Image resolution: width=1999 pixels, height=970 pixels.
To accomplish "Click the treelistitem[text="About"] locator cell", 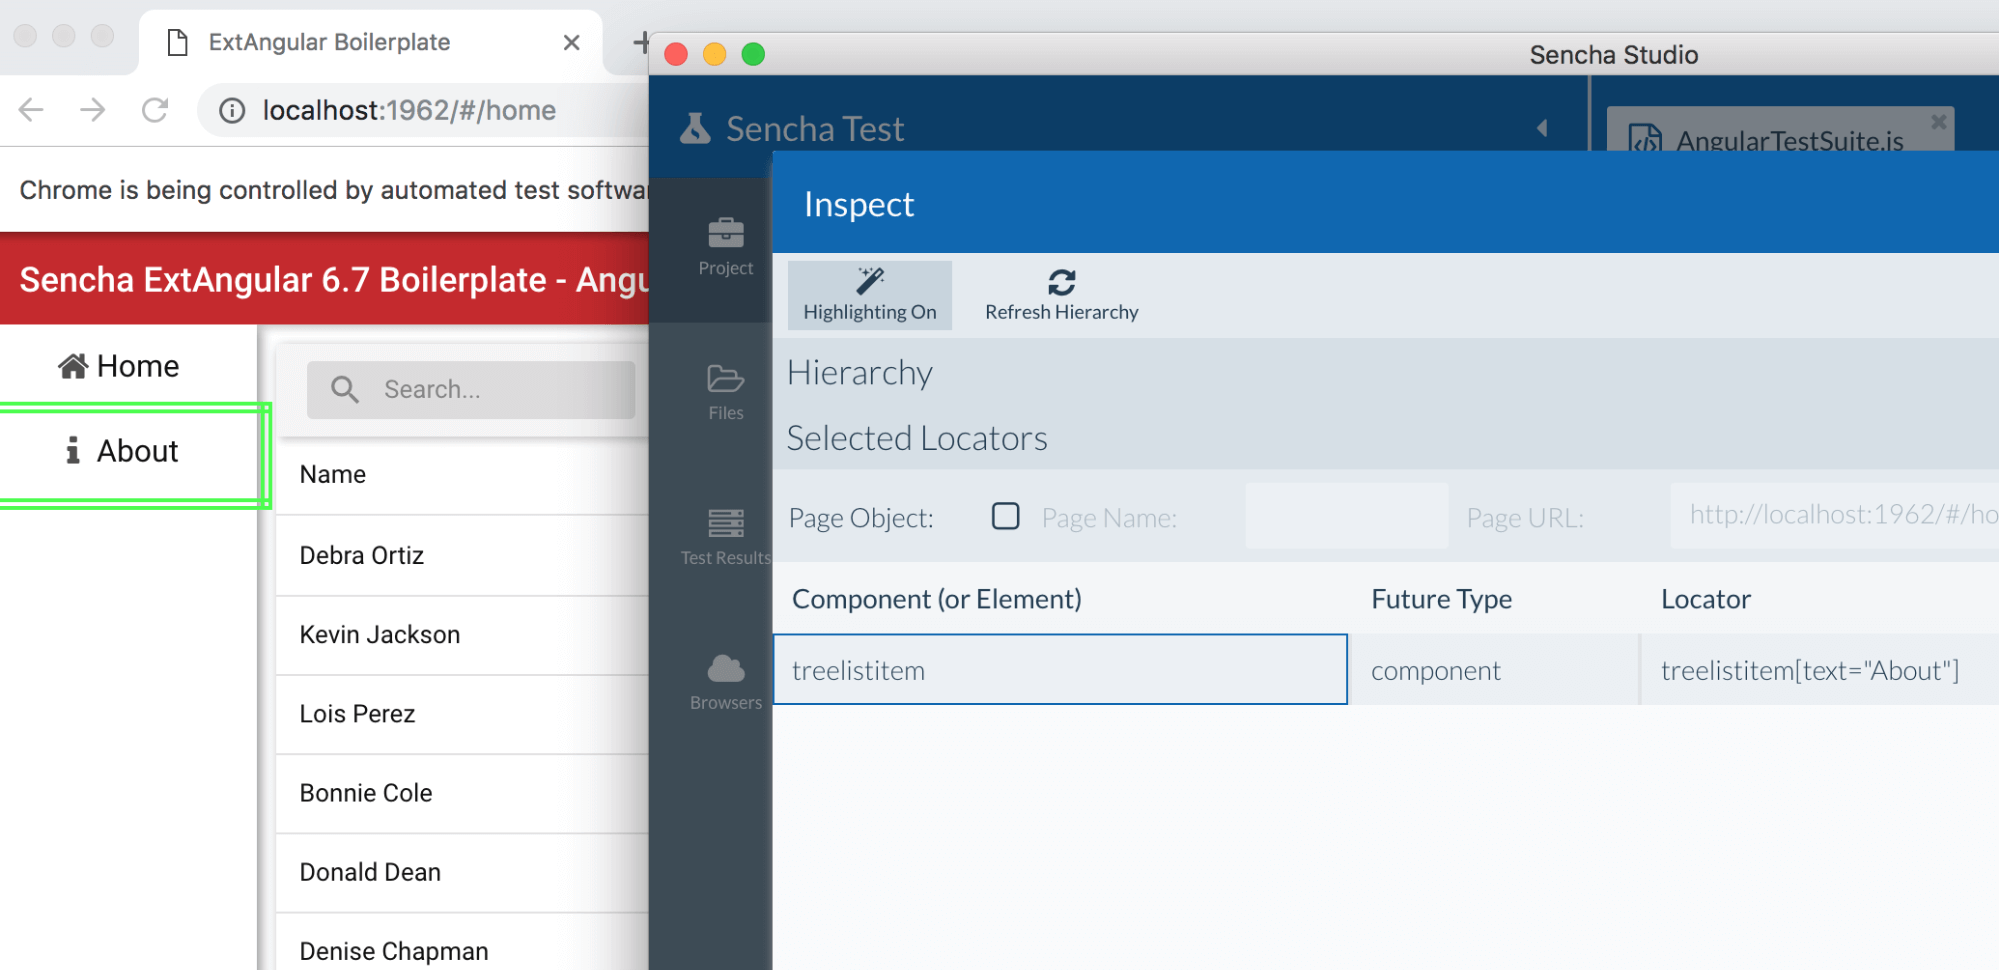I will 1820,669.
